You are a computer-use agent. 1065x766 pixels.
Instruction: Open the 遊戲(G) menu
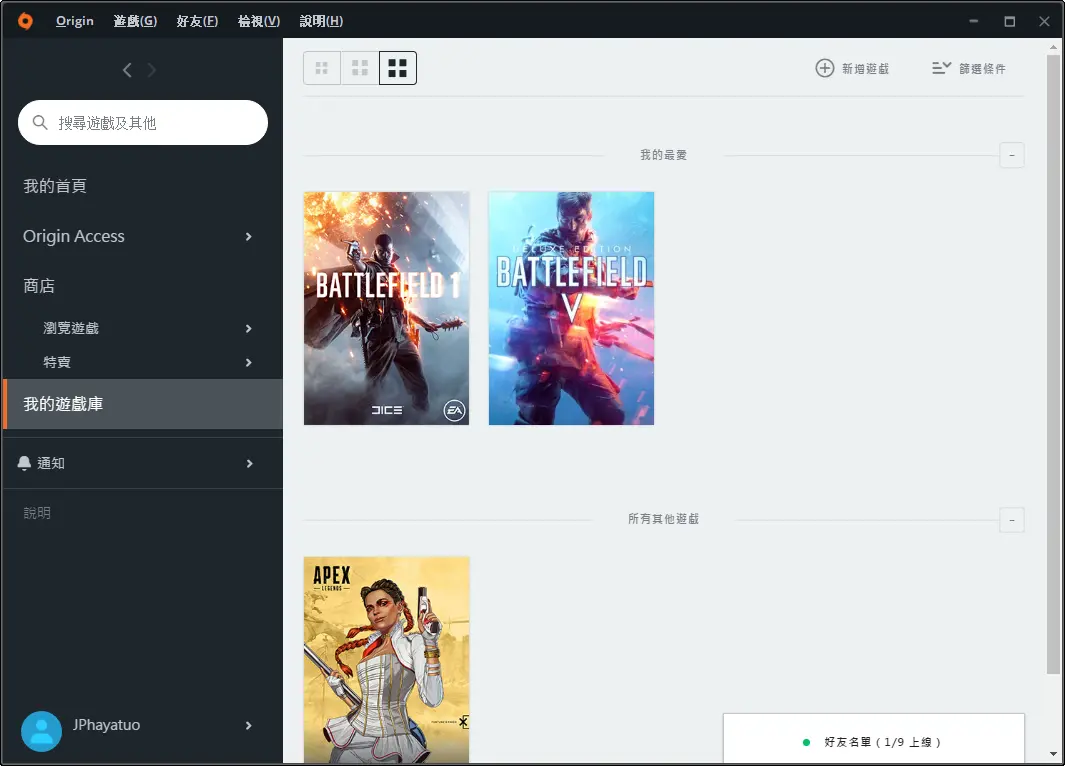[x=135, y=21]
